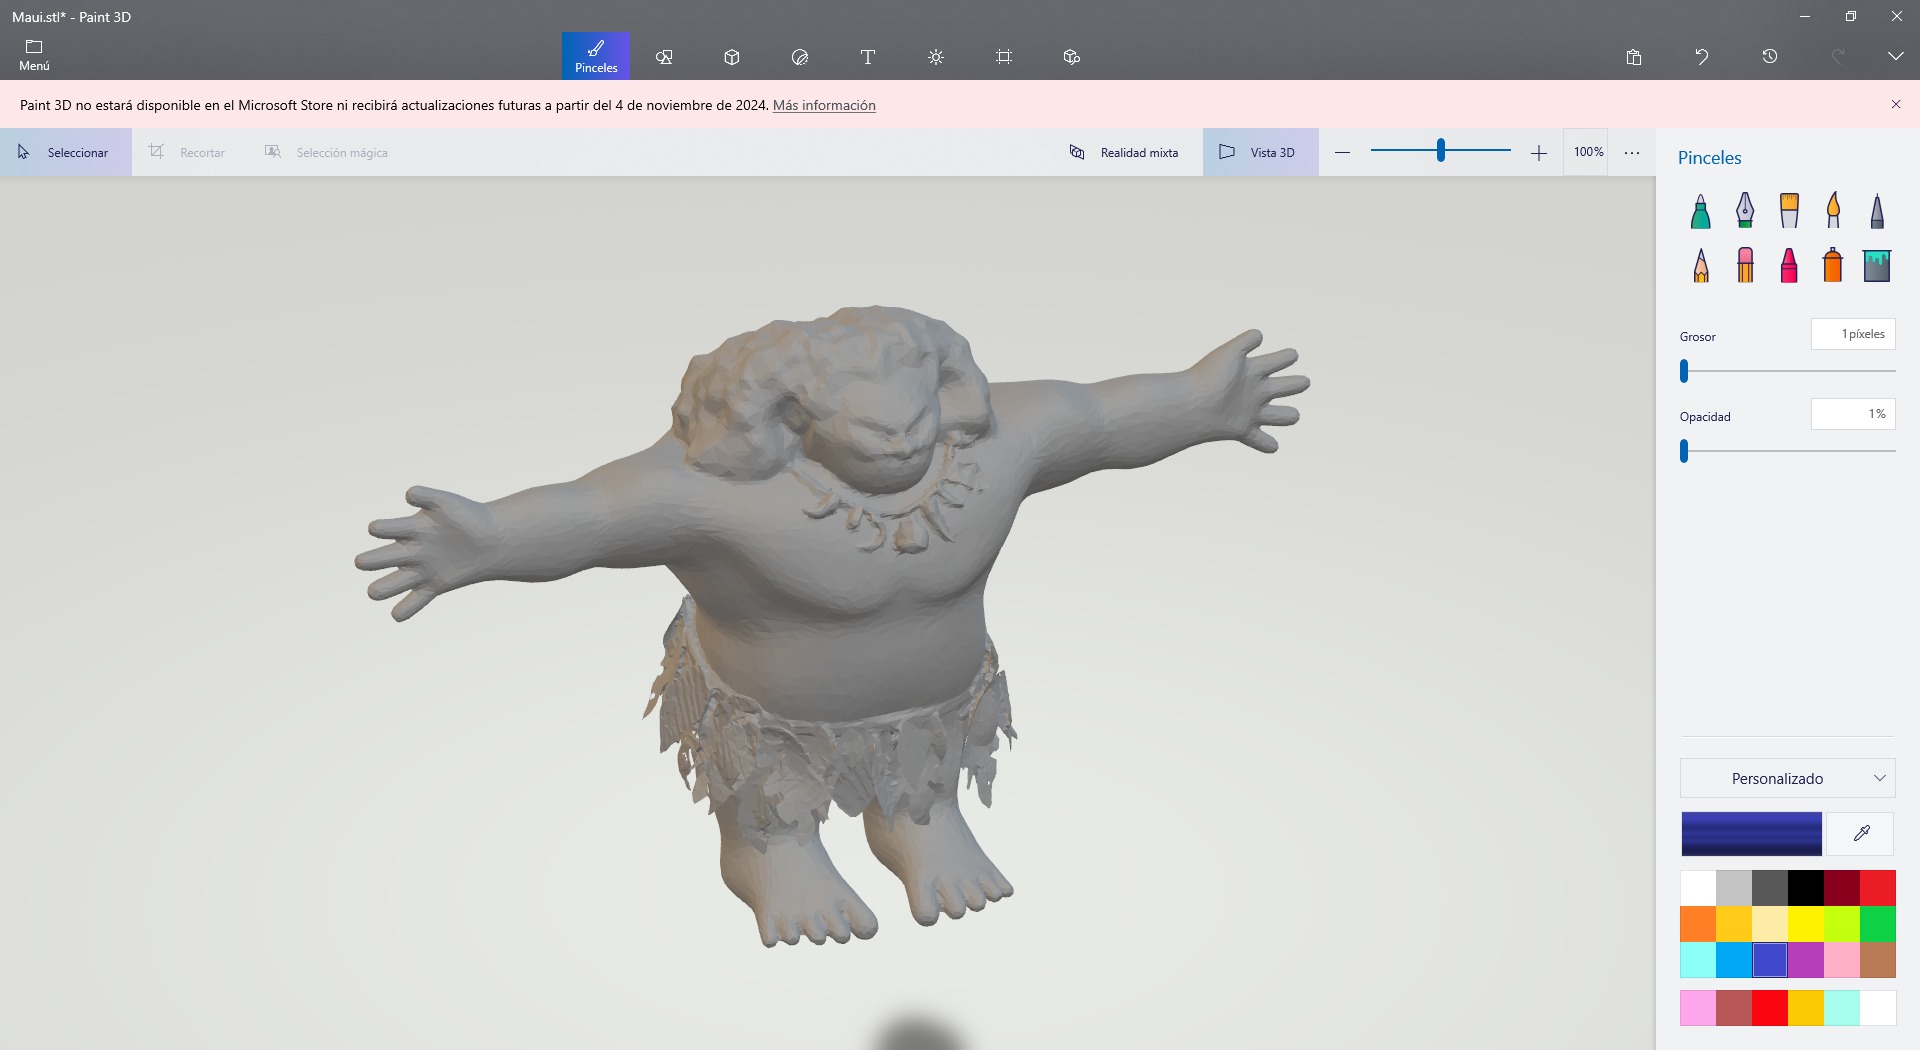This screenshot has width=1920, height=1050.
Task: Enable Realidad mixta view
Action: 1124,152
